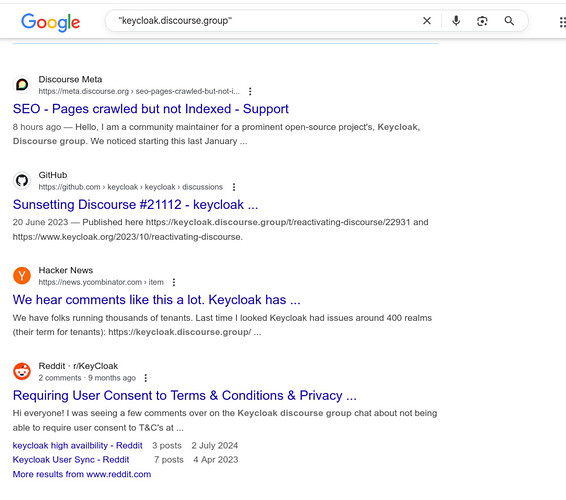Open SEO - Pages crawled but not Indexed
The width and height of the screenshot is (566, 500).
[x=151, y=109]
